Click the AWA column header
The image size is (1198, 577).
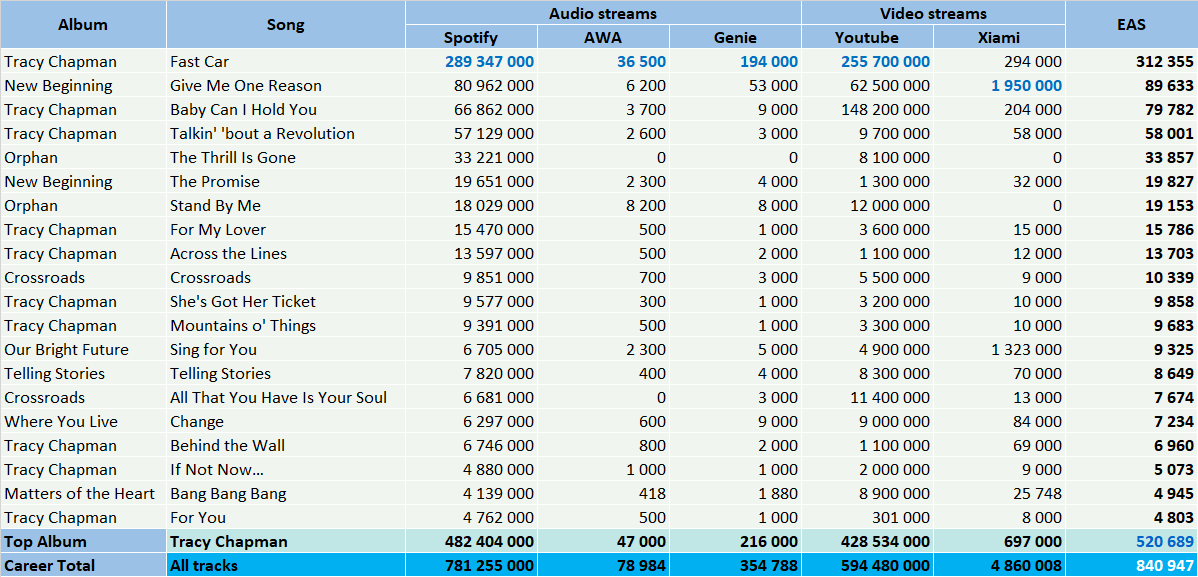click(604, 37)
